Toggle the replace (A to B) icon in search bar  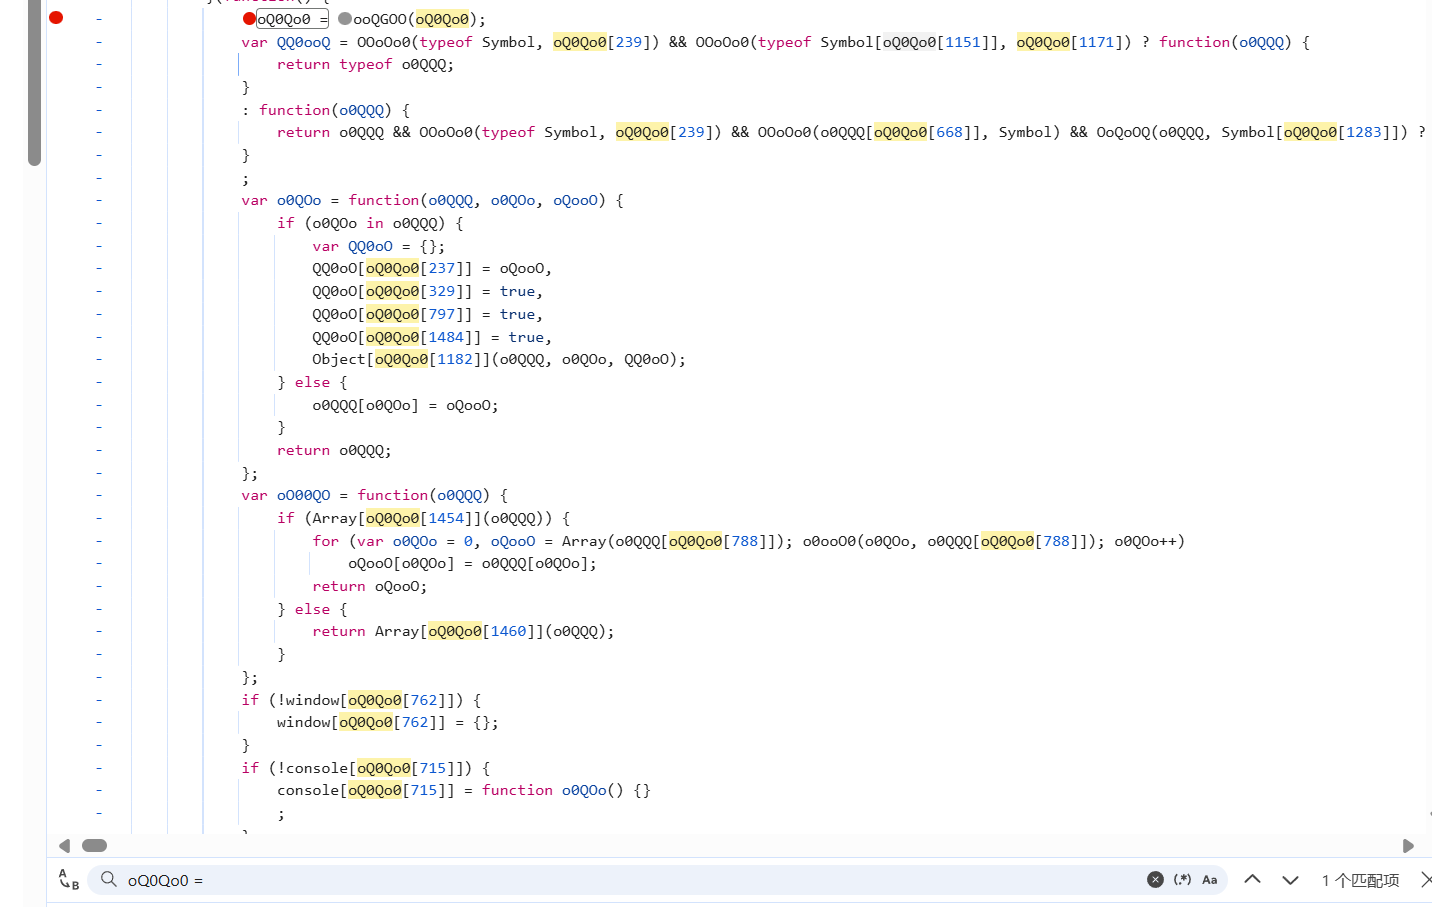click(x=68, y=880)
